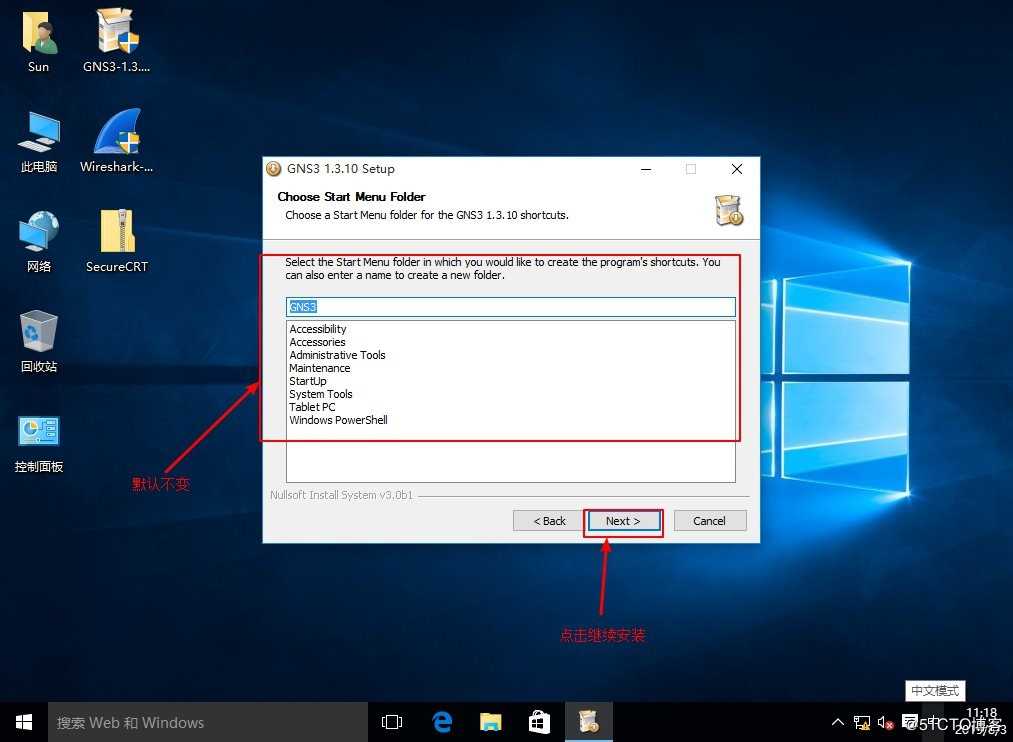Cancel the GNS3 setup
Viewport: 1013px width, 742px height.
[709, 521]
